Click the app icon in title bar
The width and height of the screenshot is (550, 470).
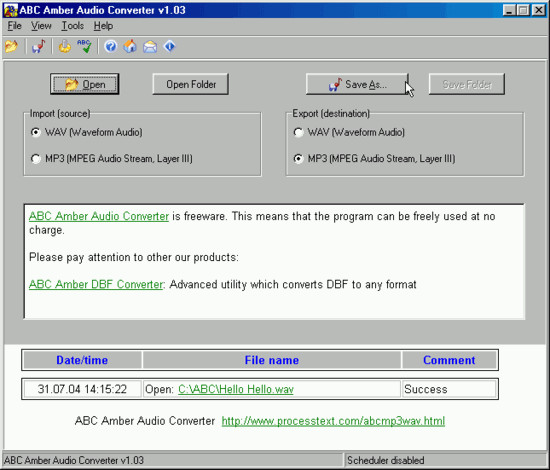(x=10, y=10)
